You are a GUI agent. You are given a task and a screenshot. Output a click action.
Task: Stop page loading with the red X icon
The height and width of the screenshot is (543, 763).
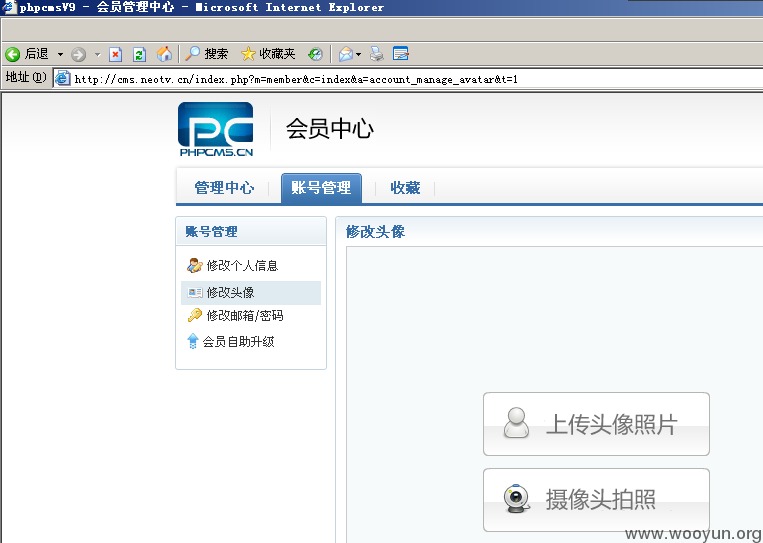click(x=115, y=54)
